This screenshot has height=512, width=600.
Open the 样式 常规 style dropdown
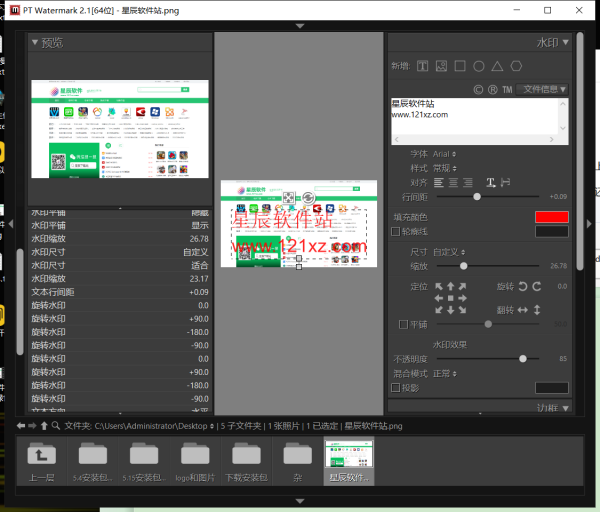pos(445,168)
